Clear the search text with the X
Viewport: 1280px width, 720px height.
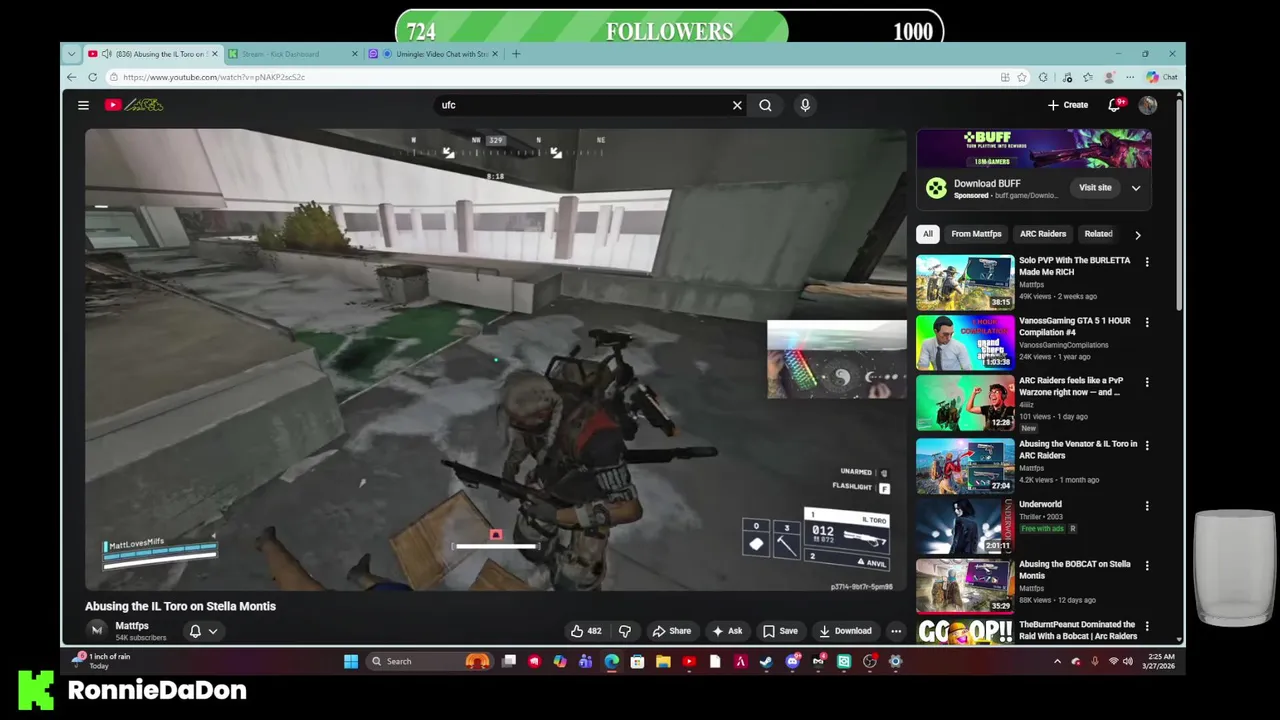(x=737, y=105)
